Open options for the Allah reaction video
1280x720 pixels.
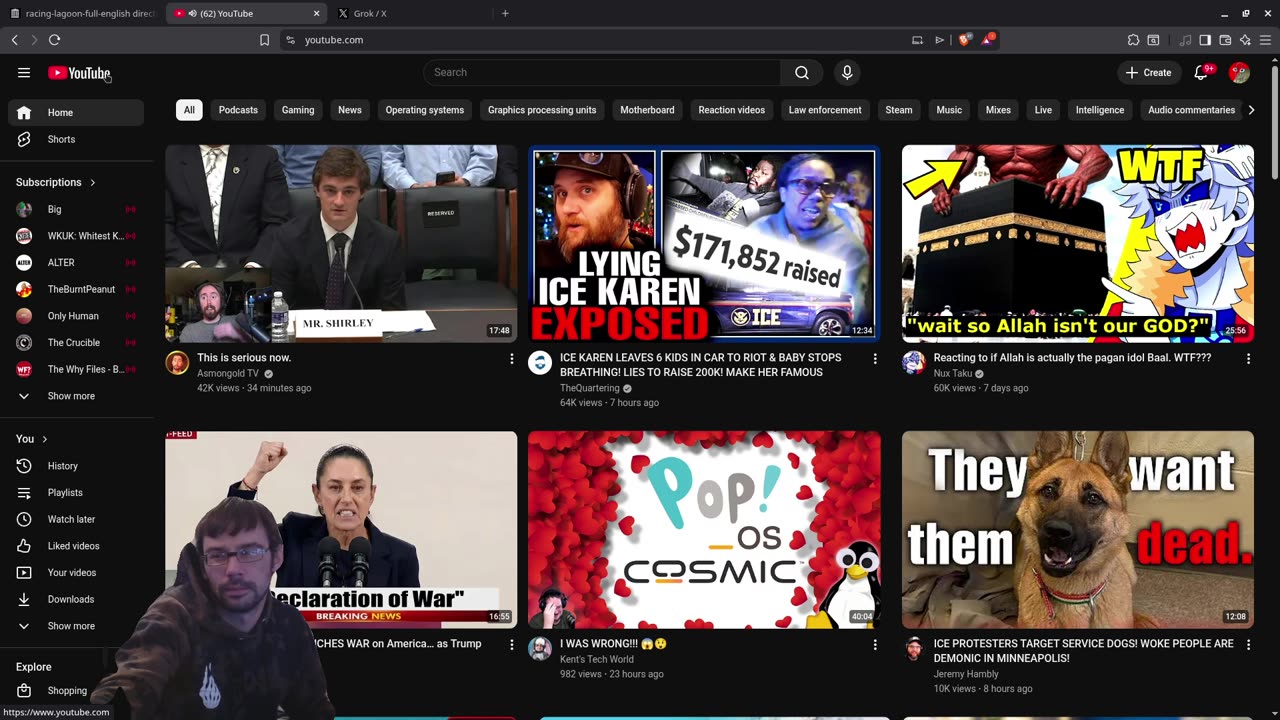tap(1248, 359)
